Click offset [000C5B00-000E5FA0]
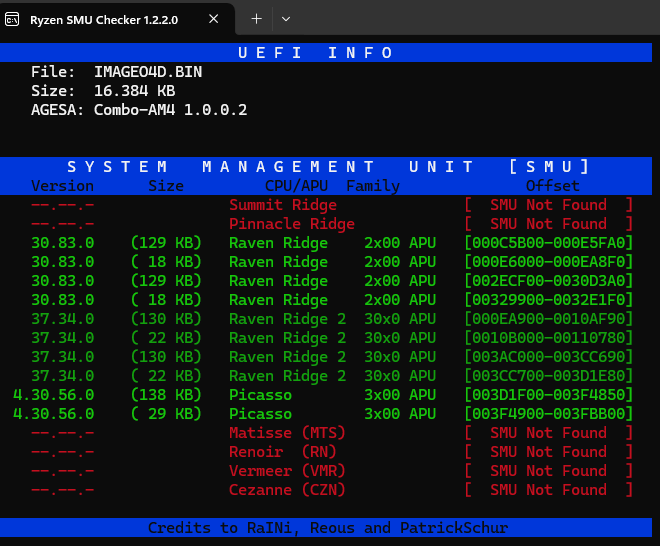 (x=548, y=243)
